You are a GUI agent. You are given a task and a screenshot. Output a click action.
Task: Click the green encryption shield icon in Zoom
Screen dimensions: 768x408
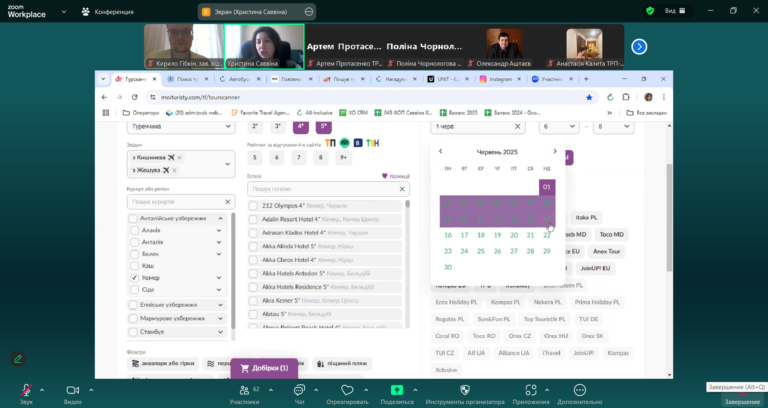(x=650, y=11)
